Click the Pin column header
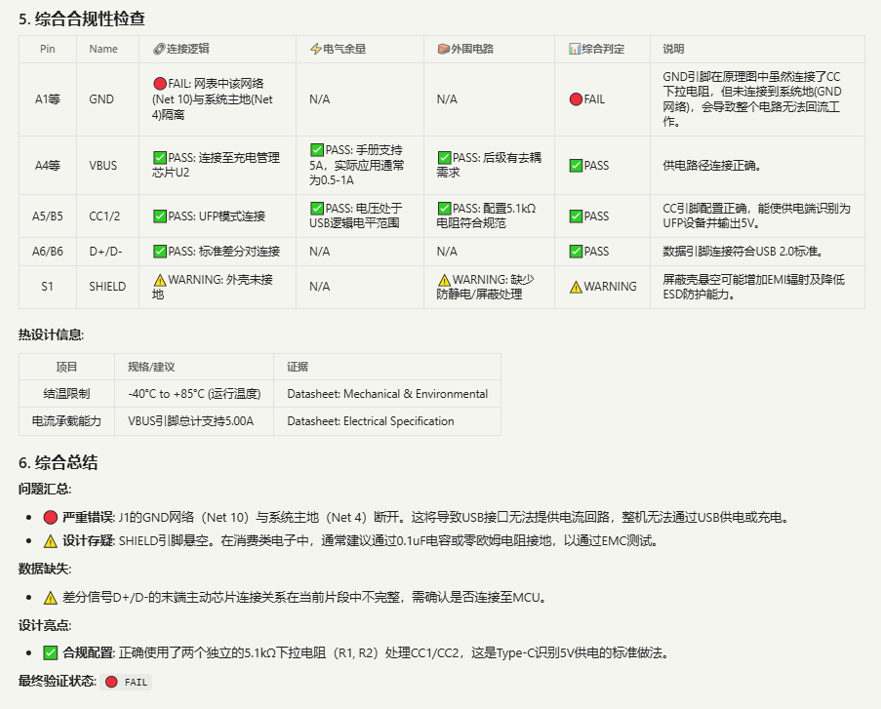 tap(47, 49)
